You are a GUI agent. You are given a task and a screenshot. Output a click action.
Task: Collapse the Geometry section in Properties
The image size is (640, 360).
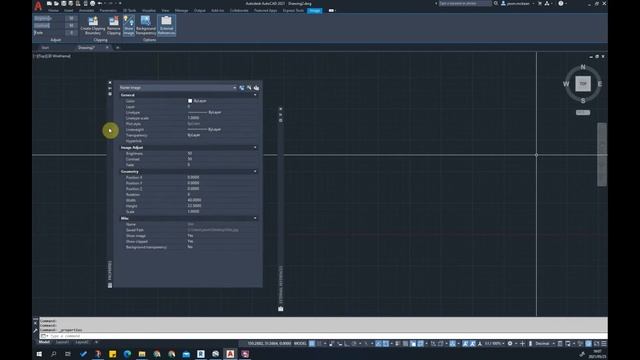point(255,172)
